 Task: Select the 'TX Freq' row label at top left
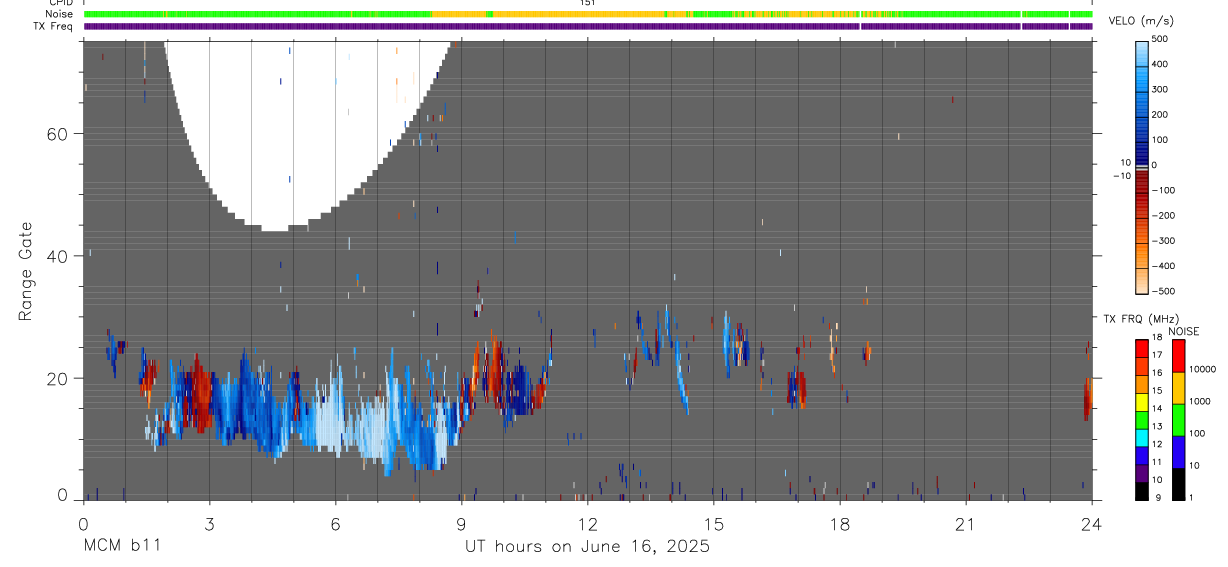[55, 26]
